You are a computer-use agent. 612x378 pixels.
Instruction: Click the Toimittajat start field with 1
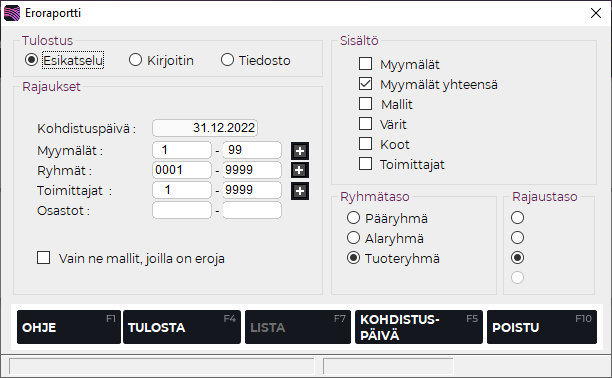coord(182,190)
